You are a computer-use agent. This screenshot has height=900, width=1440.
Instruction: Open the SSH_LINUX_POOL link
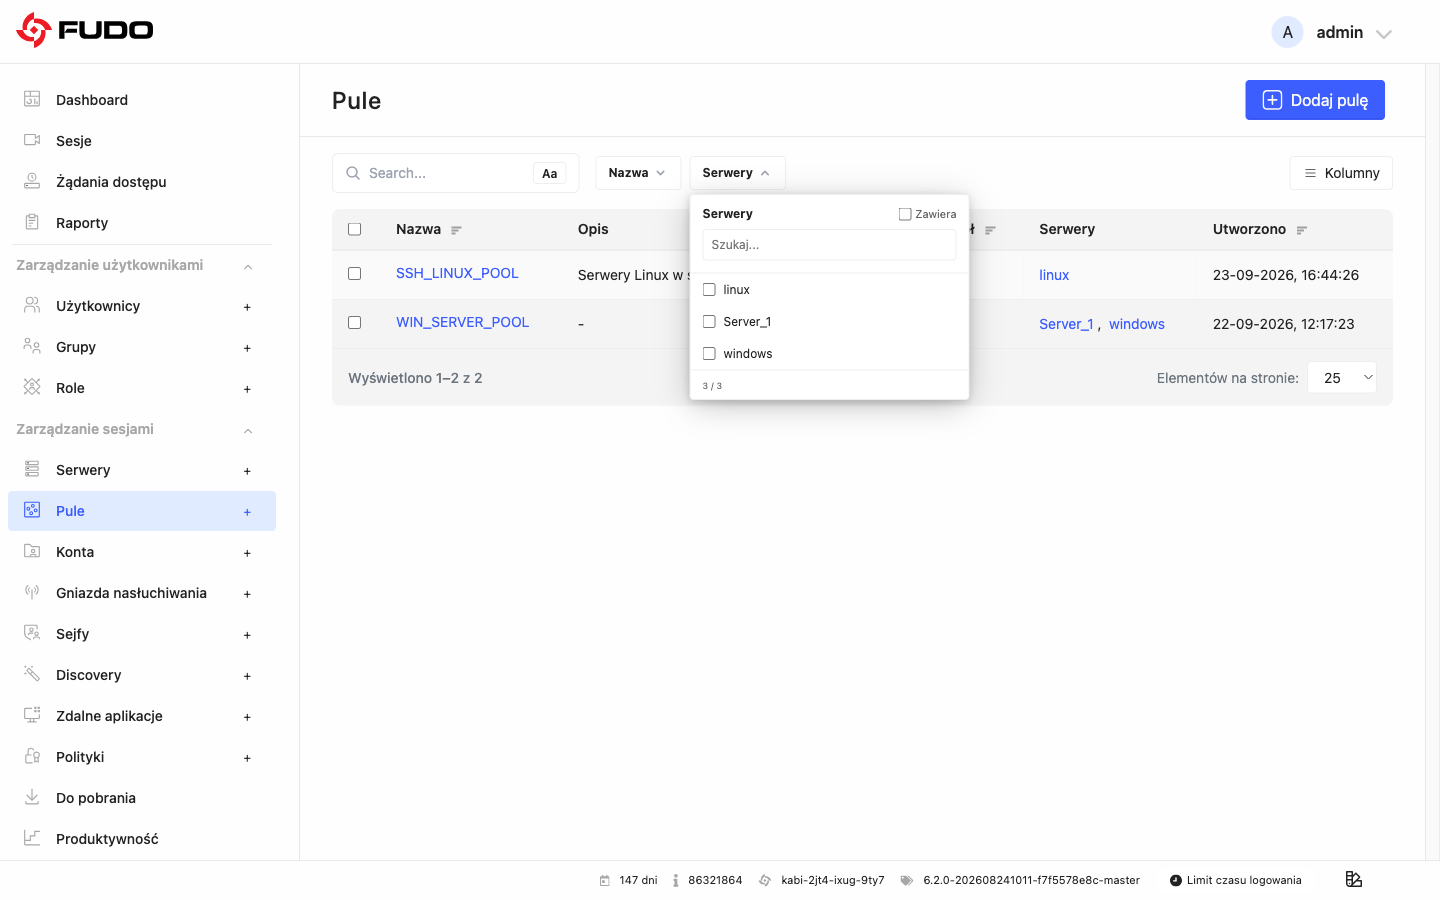(457, 273)
